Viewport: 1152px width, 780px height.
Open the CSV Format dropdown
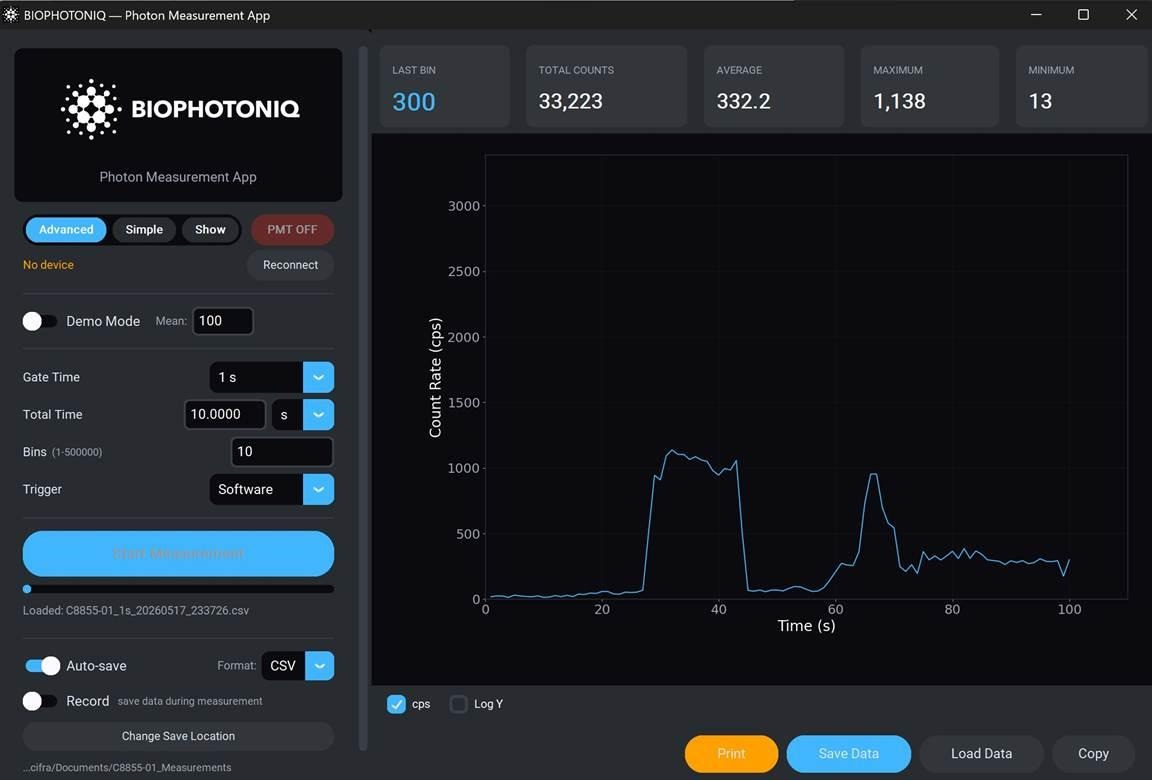tap(298, 665)
